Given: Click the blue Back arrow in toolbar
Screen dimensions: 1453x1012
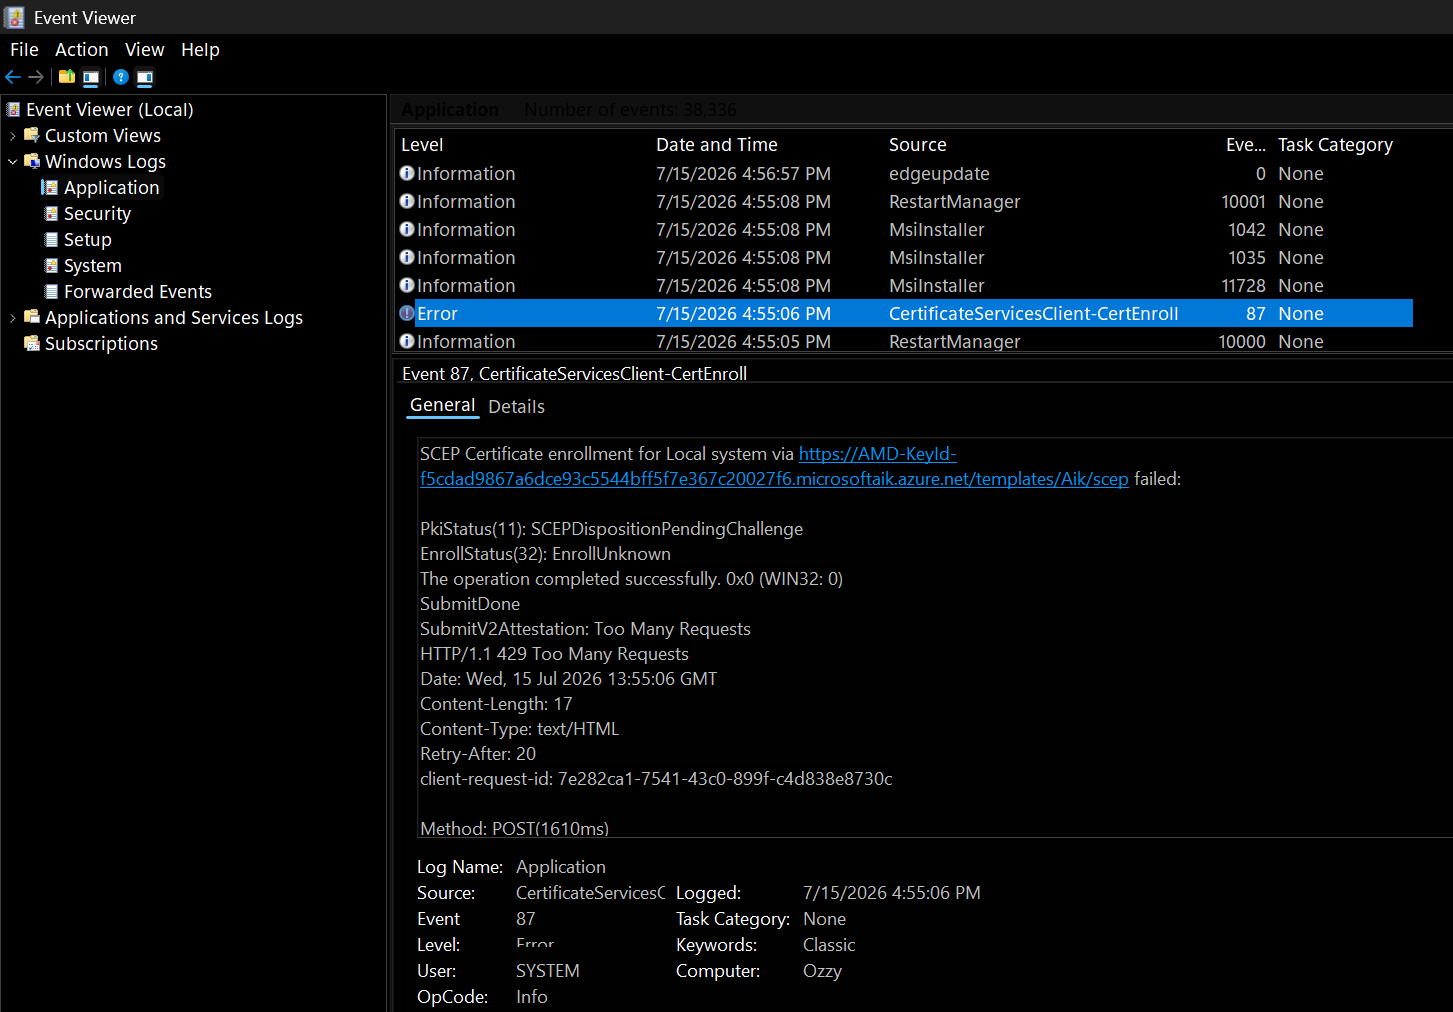Looking at the screenshot, I should (13, 77).
